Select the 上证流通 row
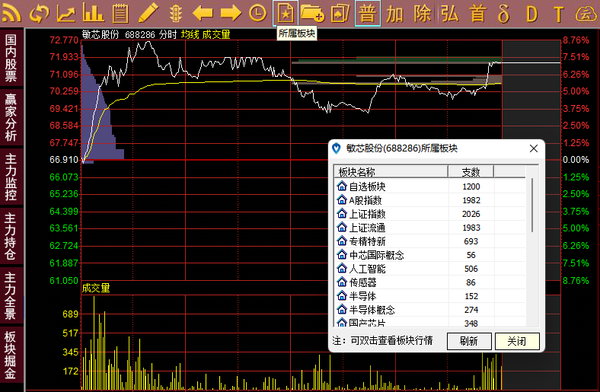 pyautogui.click(x=430, y=228)
